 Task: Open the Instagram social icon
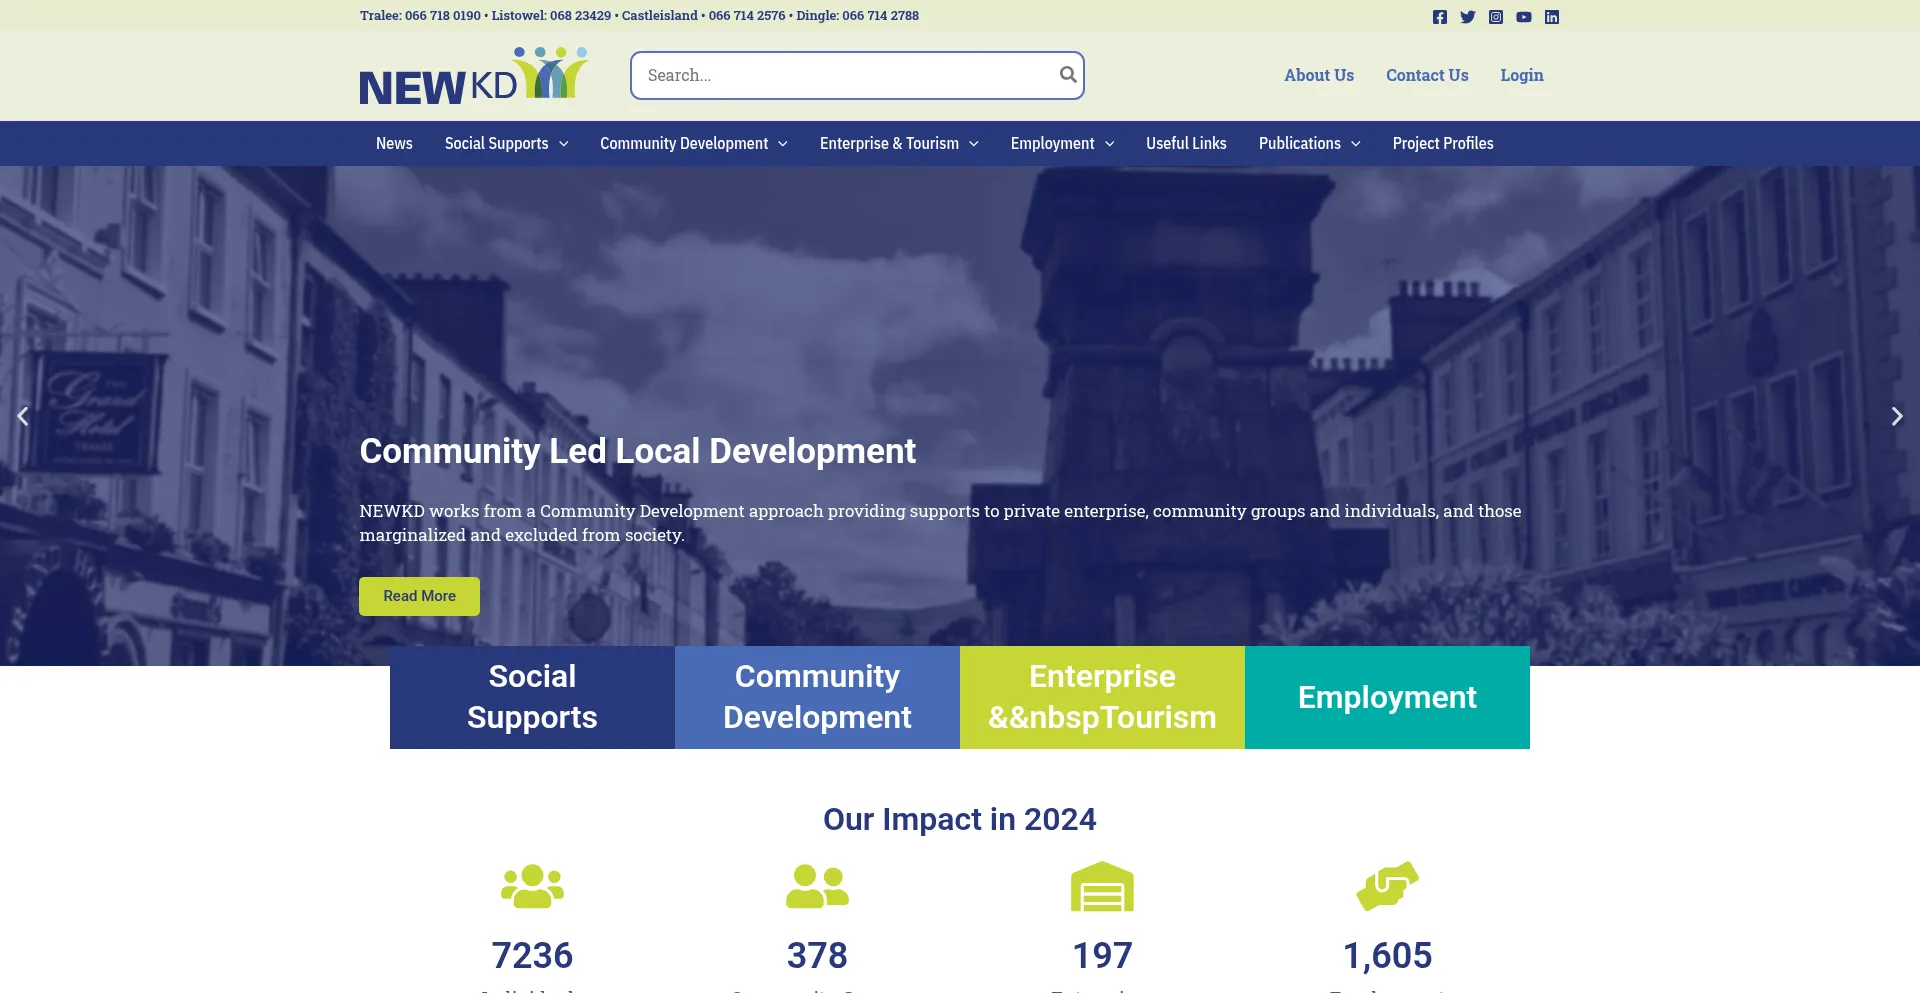(x=1495, y=17)
